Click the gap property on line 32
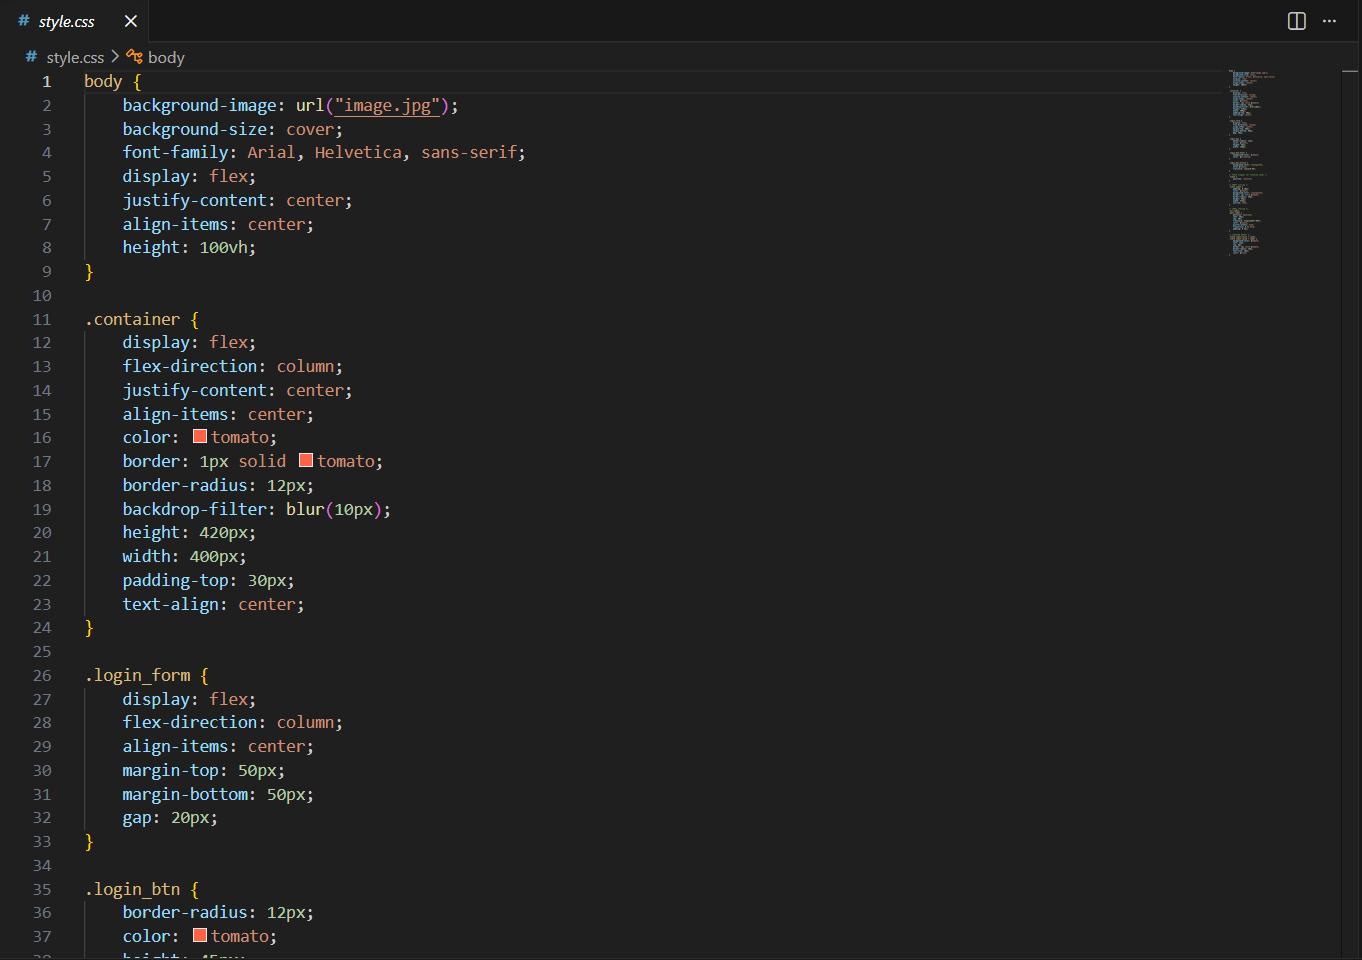This screenshot has width=1362, height=960. tap(137, 818)
